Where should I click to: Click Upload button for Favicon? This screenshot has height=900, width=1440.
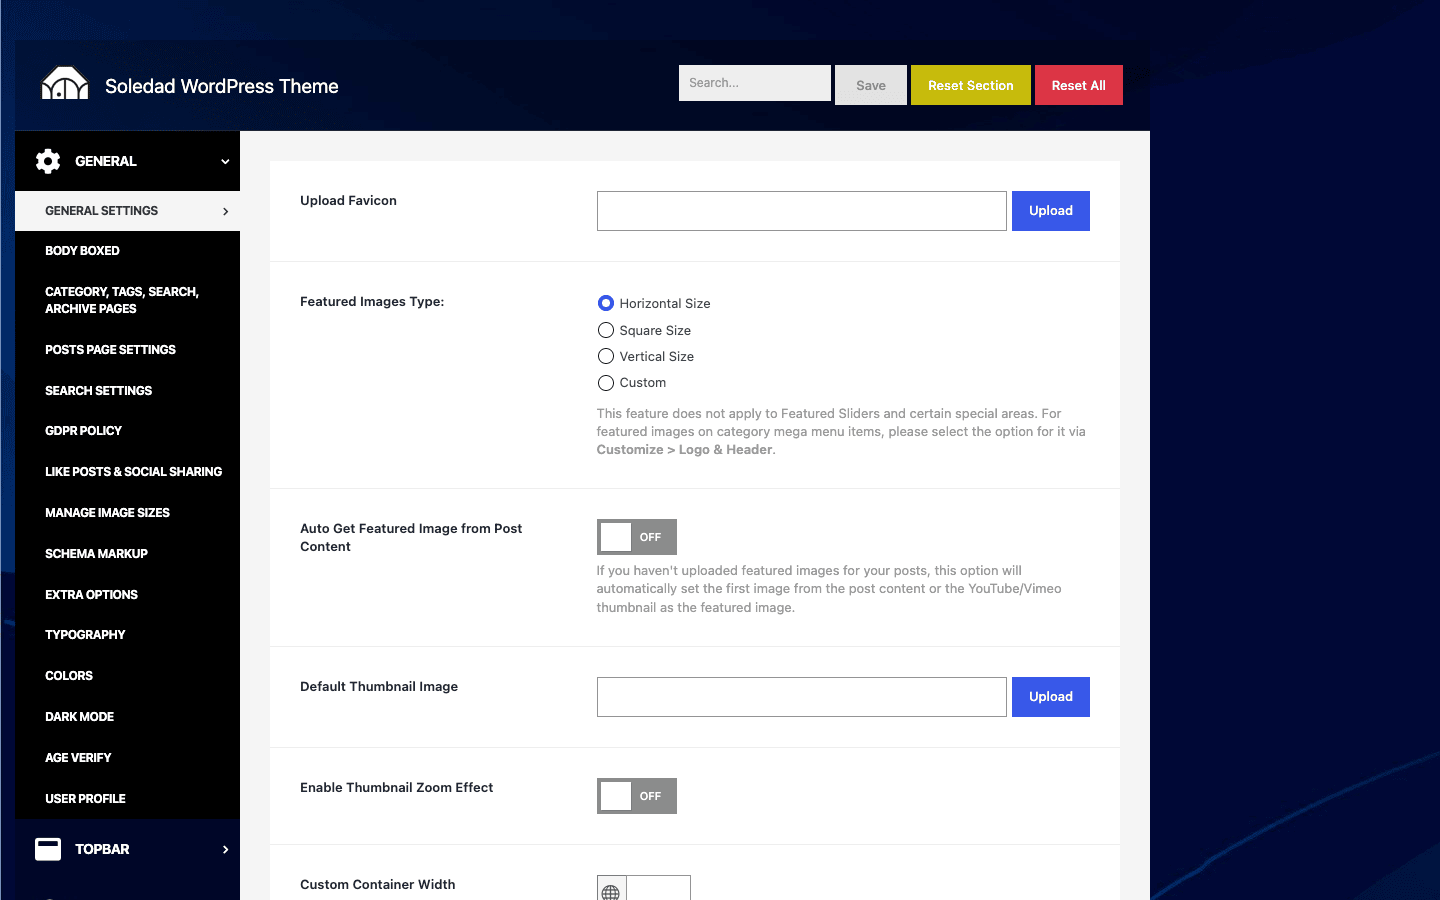1050,211
